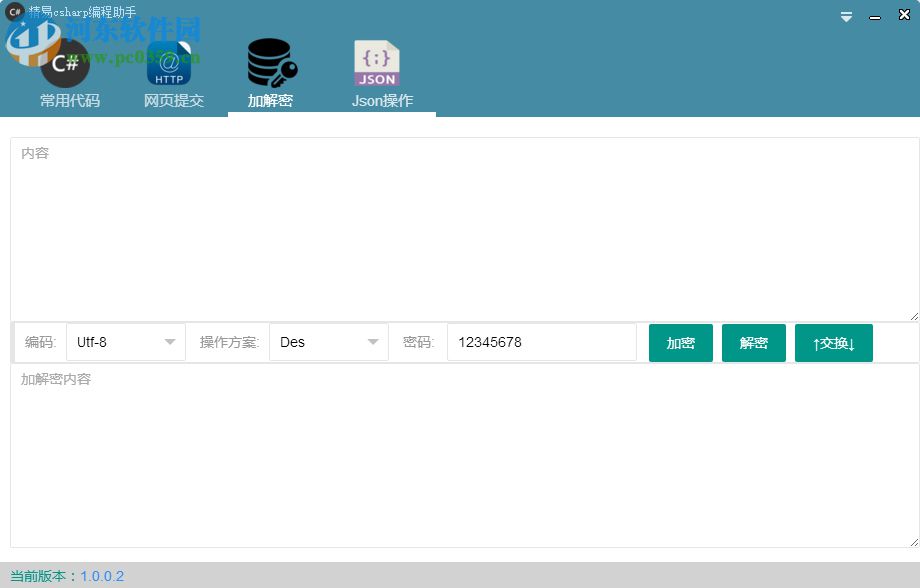Switch to the 常用代码 tab label

[x=70, y=101]
